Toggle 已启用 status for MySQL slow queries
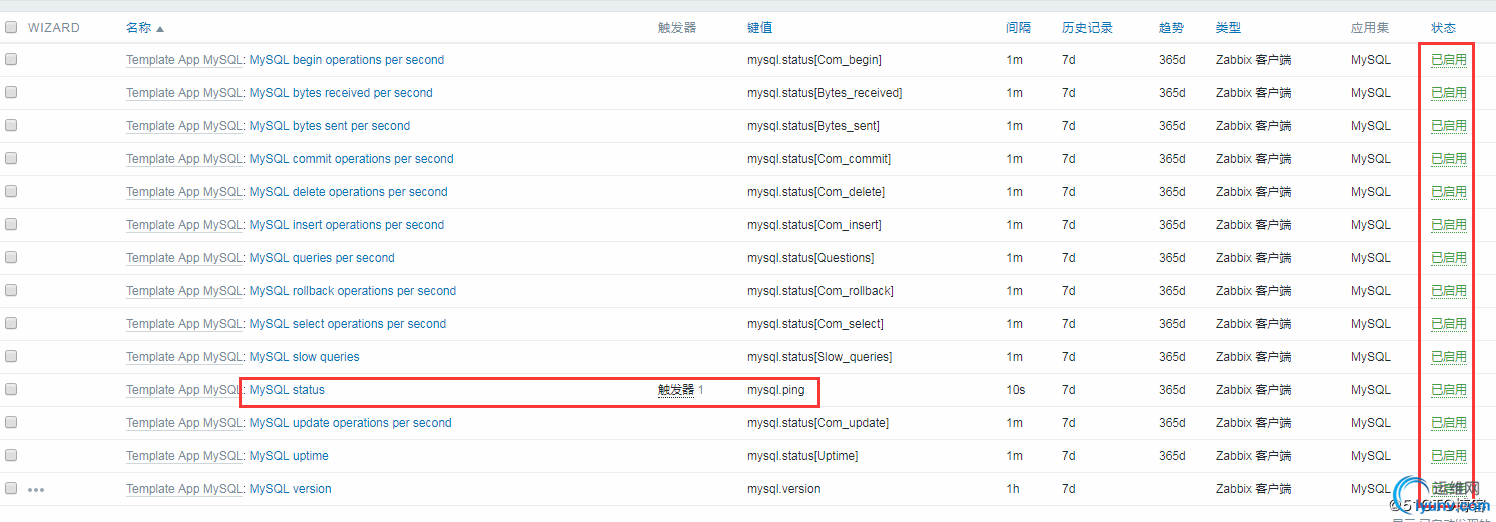Screen dimensions: 1496x522 pyautogui.click(x=1448, y=357)
